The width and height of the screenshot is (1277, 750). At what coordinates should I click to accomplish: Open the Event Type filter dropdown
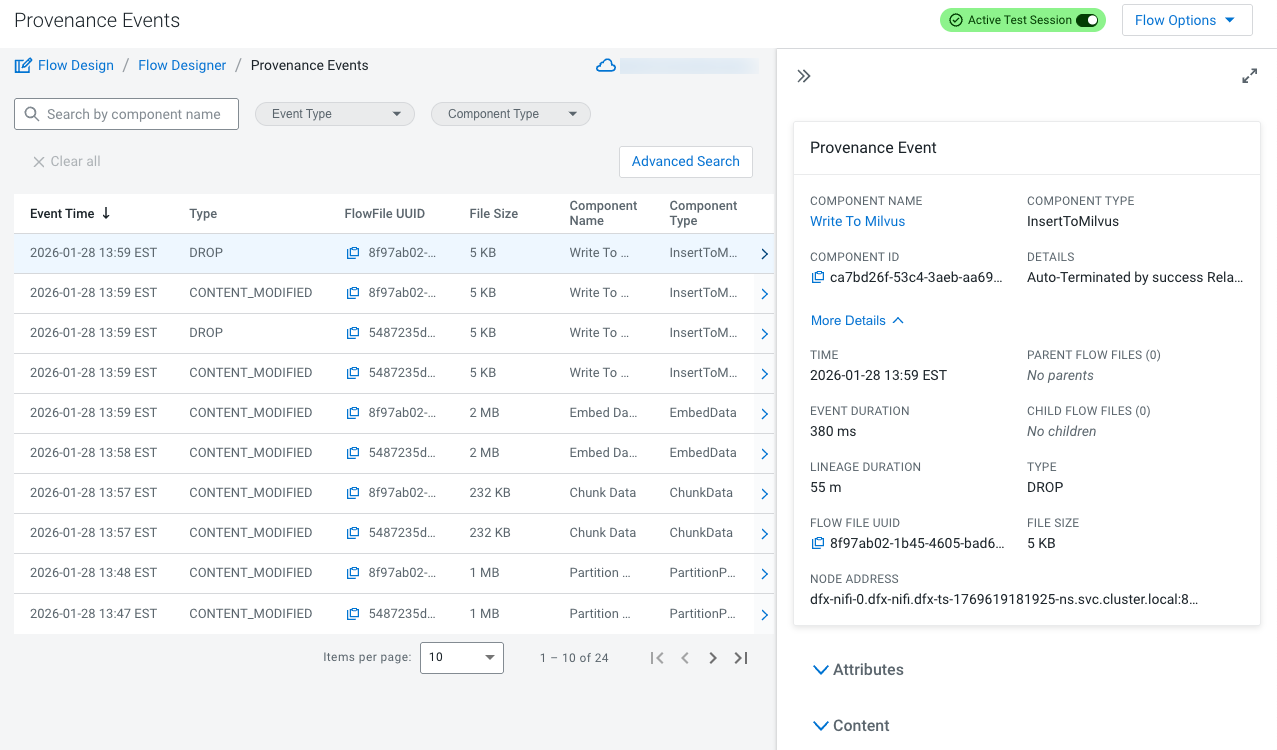click(335, 114)
